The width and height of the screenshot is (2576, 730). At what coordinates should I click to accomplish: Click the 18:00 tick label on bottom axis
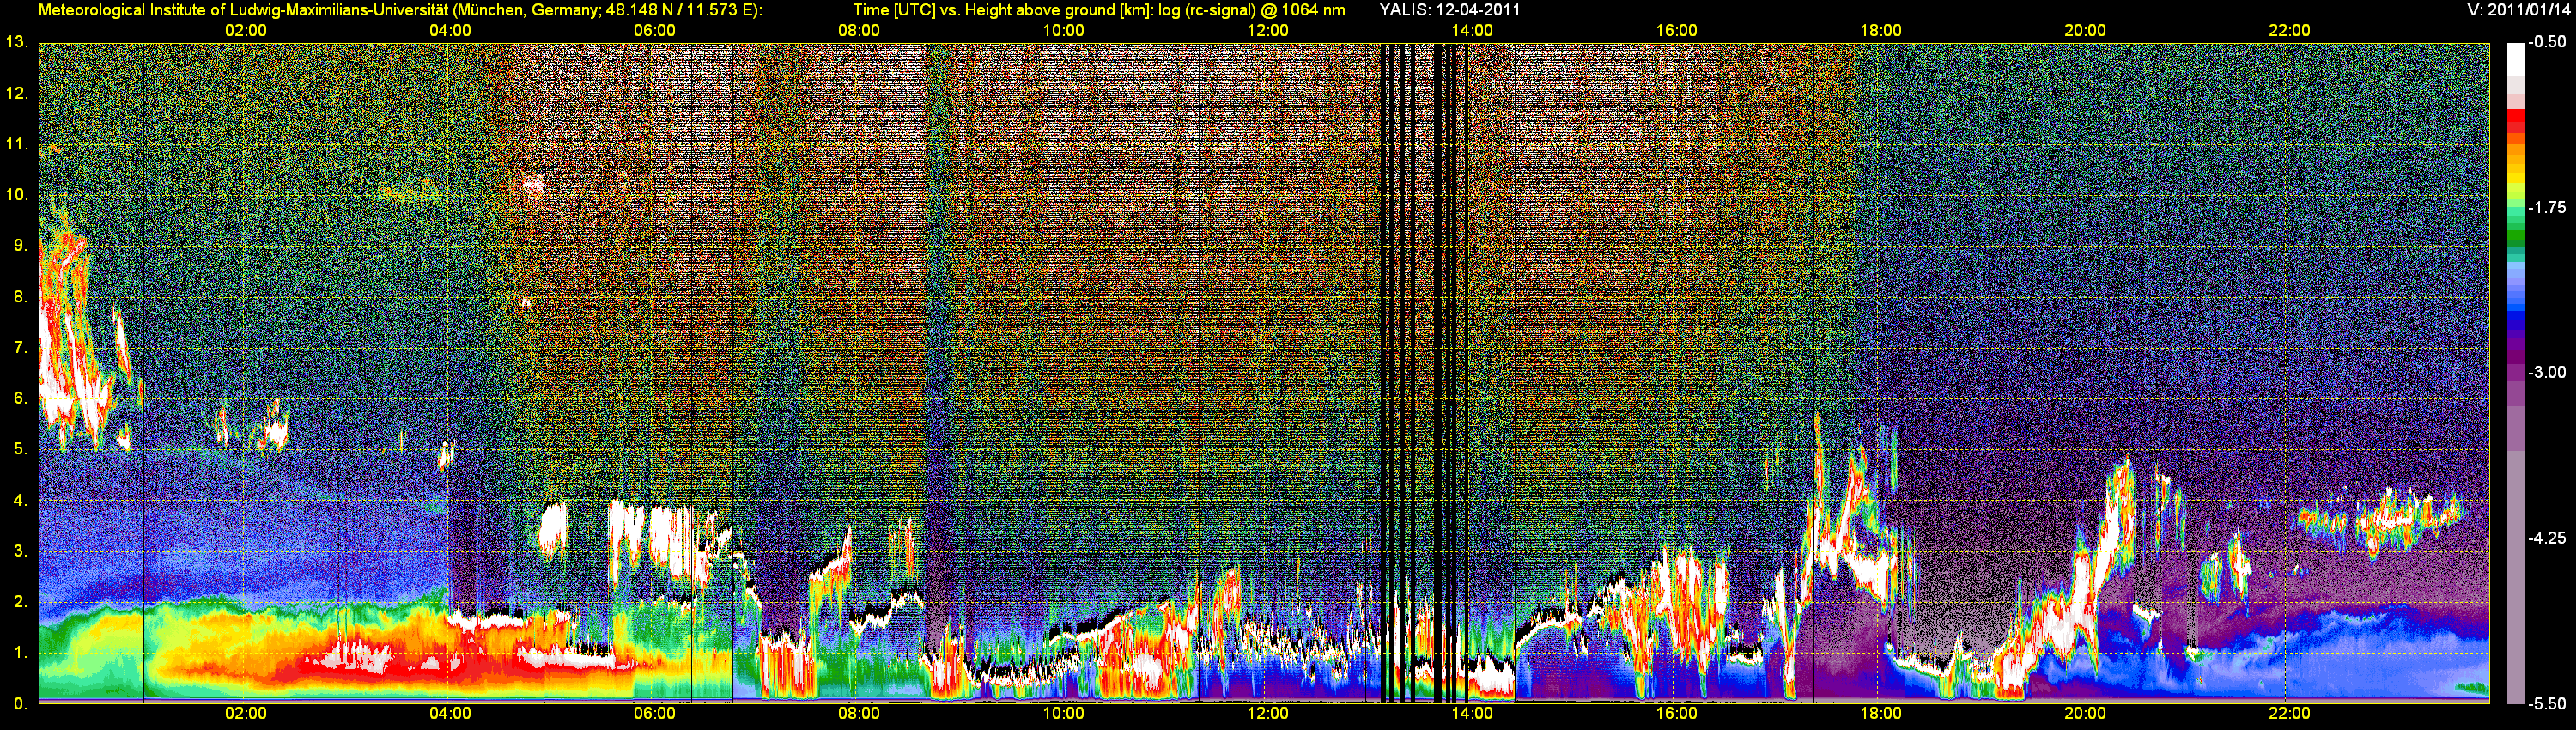click(x=1881, y=714)
